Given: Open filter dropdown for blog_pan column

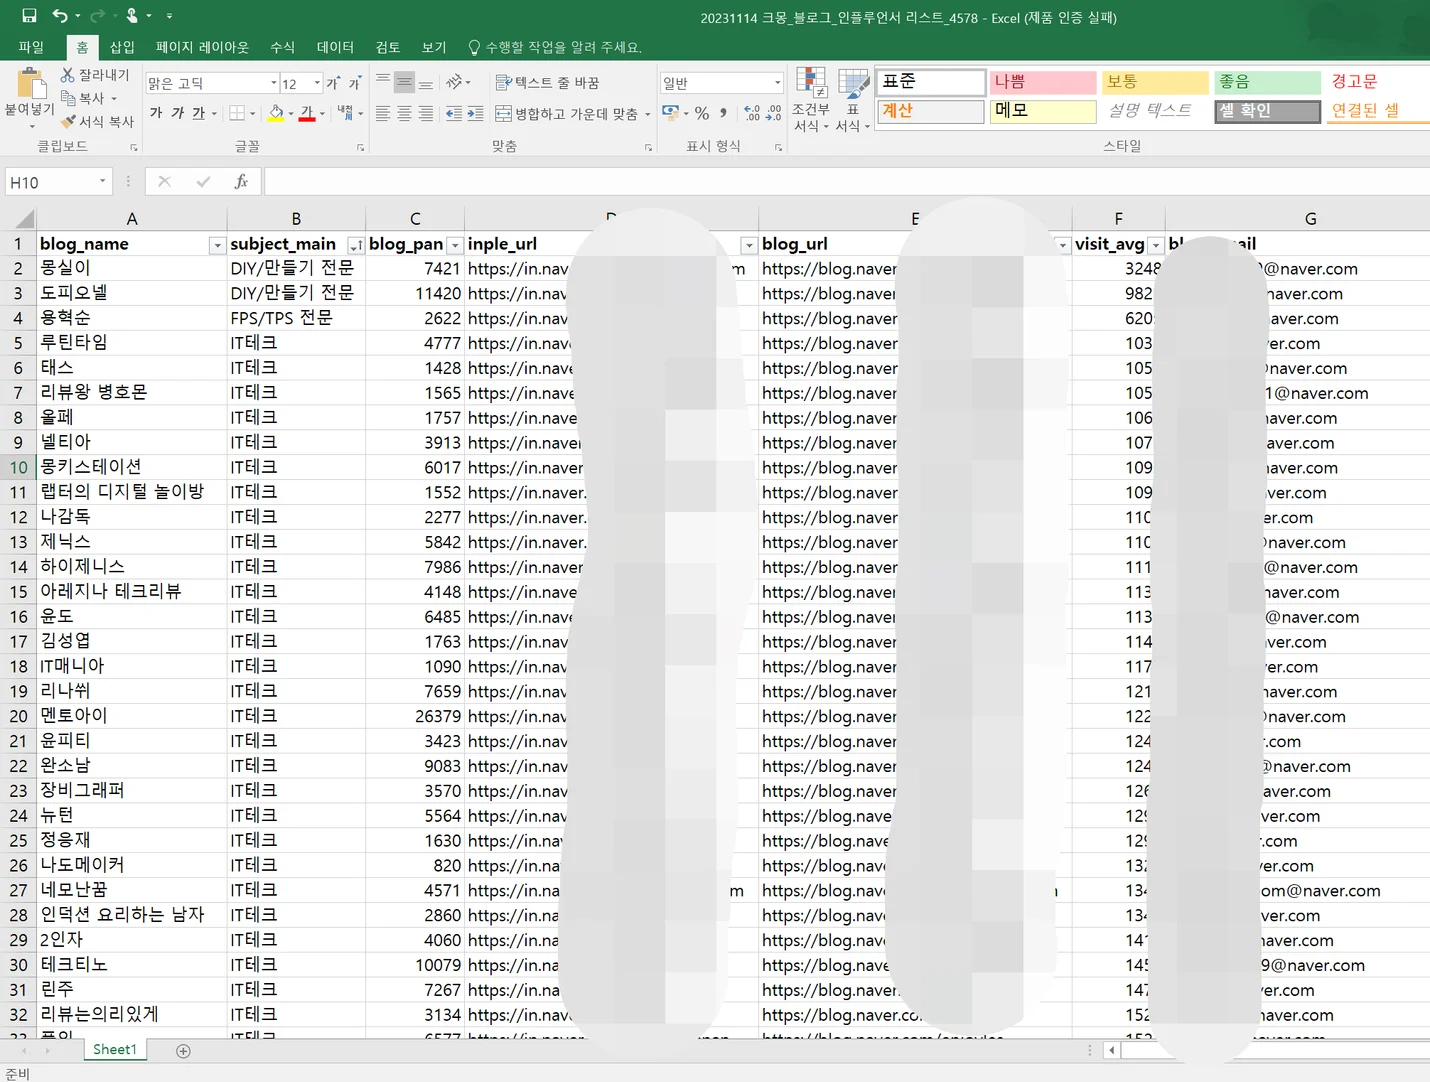Looking at the screenshot, I should 455,245.
